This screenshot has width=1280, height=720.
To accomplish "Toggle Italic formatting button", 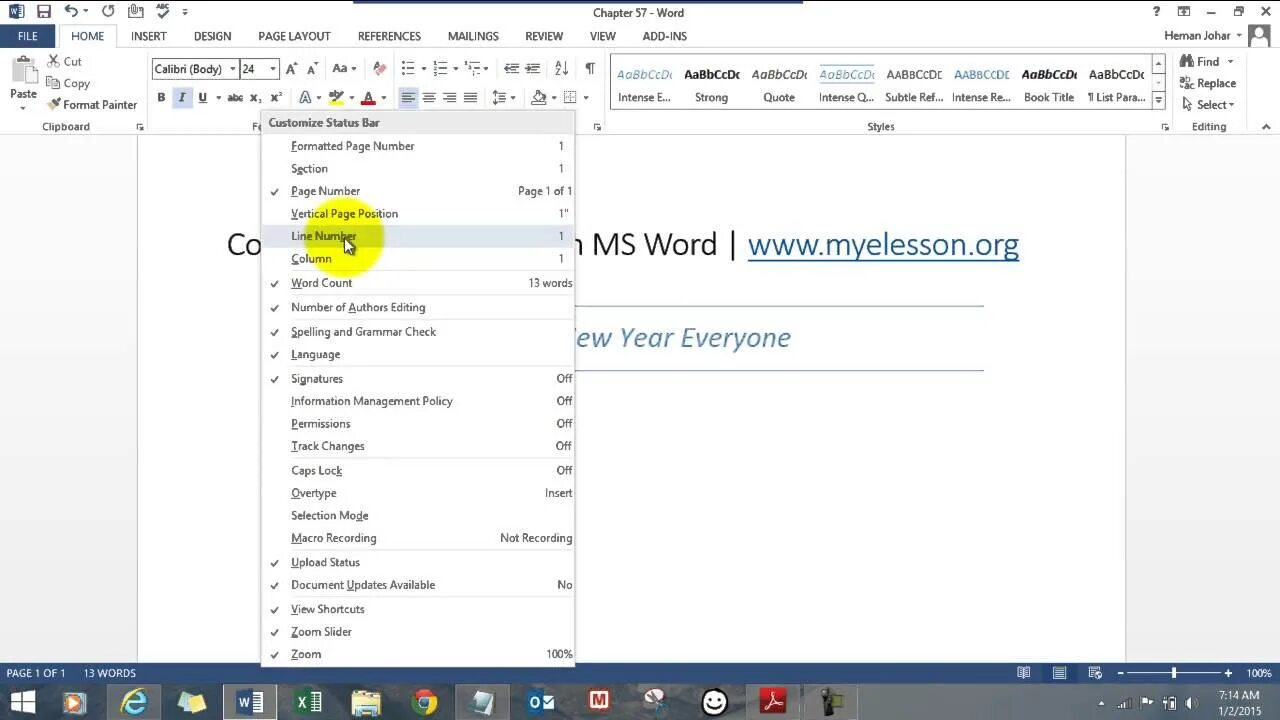I will (181, 98).
